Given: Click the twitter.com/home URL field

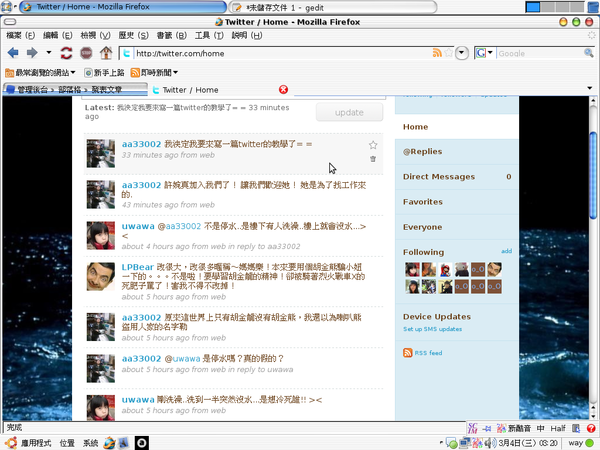Looking at the screenshot, I should click(x=282, y=54).
